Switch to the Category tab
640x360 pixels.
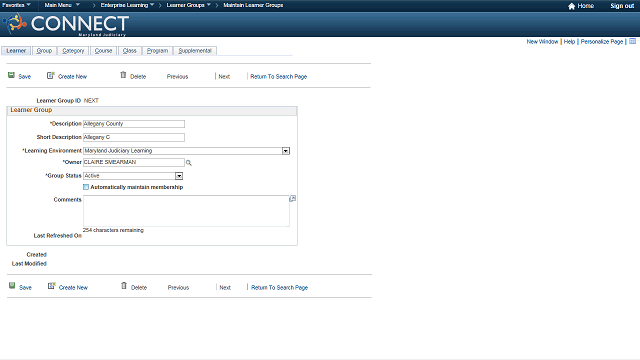pos(73,51)
